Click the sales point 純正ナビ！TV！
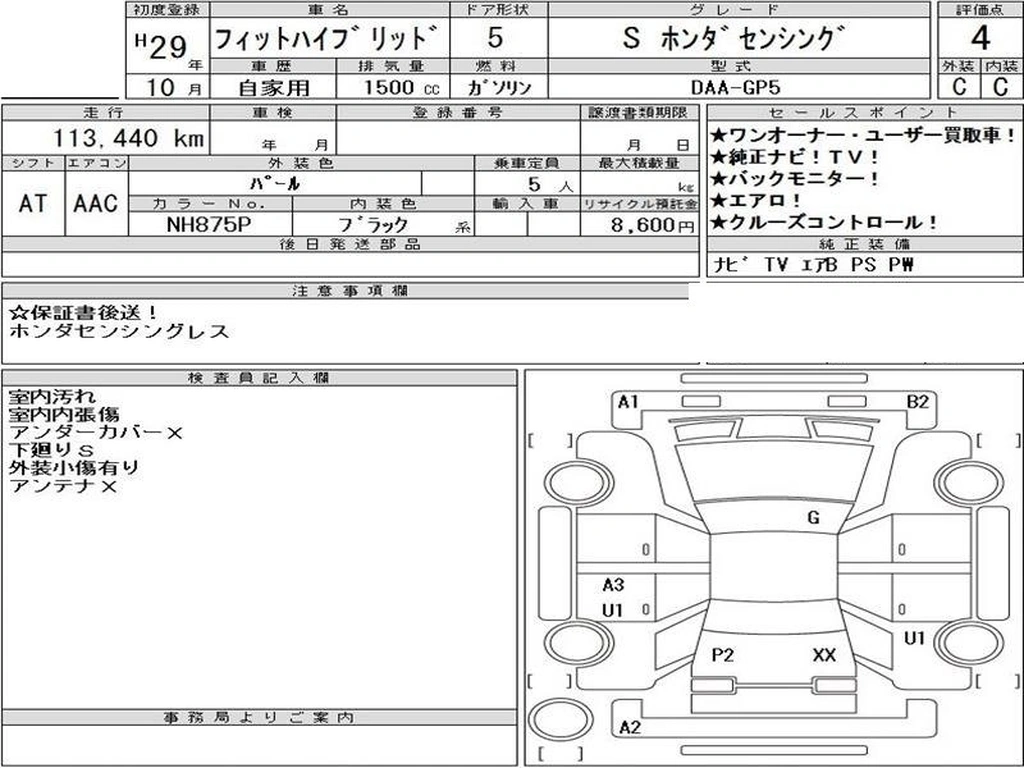The height and width of the screenshot is (768, 1024). (795, 157)
